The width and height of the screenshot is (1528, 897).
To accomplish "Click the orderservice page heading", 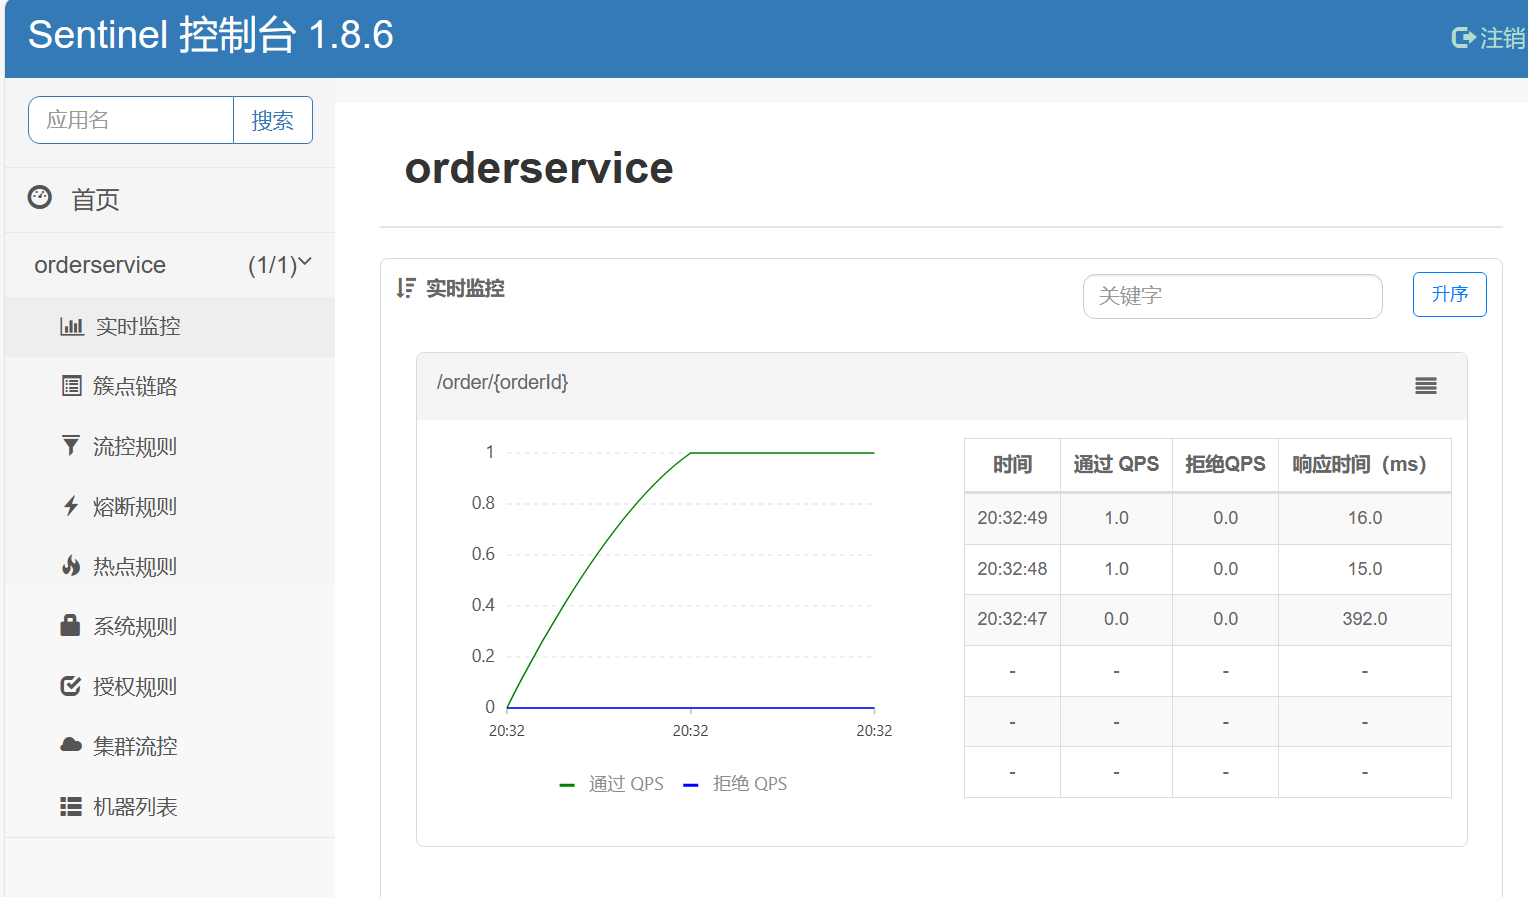I will click(539, 168).
